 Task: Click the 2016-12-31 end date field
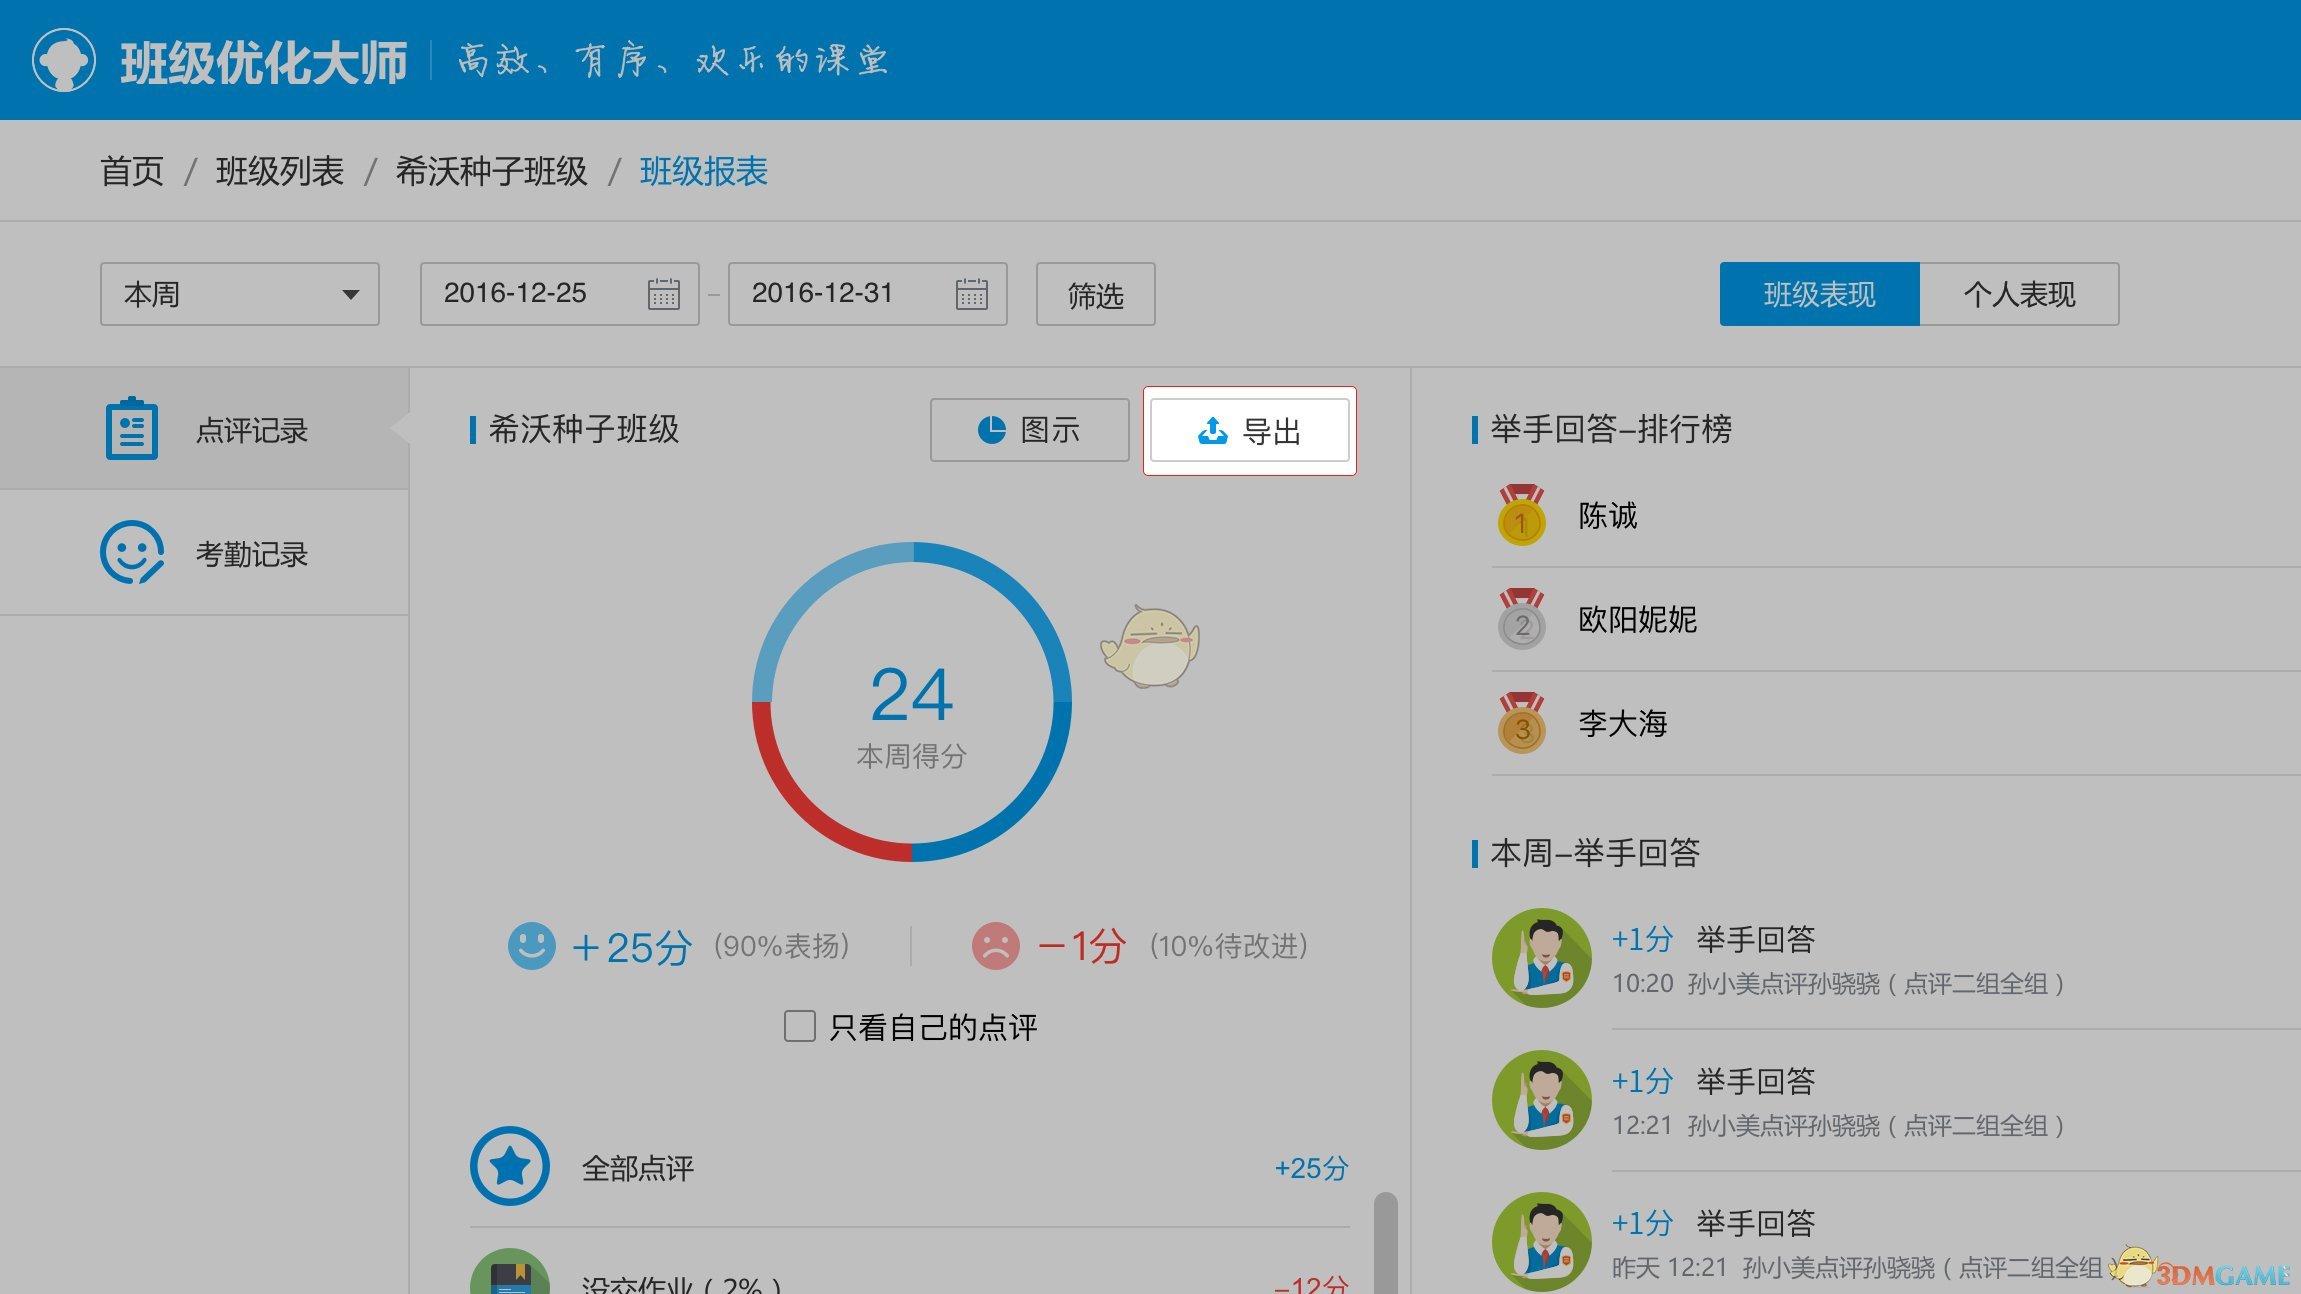(x=868, y=294)
